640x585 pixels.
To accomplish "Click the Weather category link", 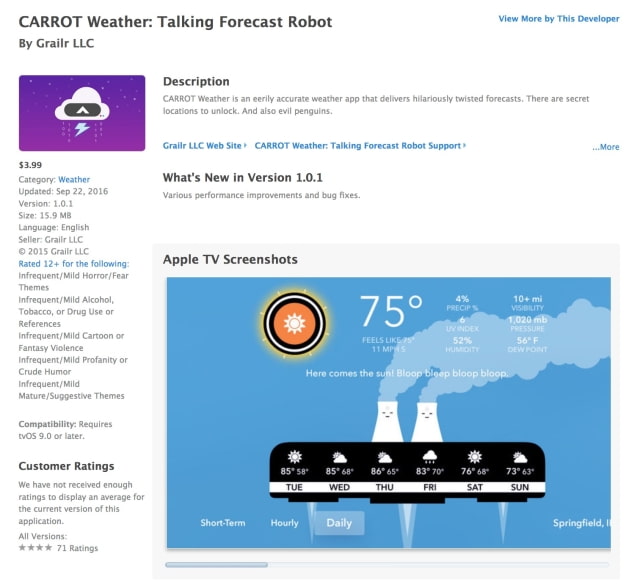I will [74, 180].
